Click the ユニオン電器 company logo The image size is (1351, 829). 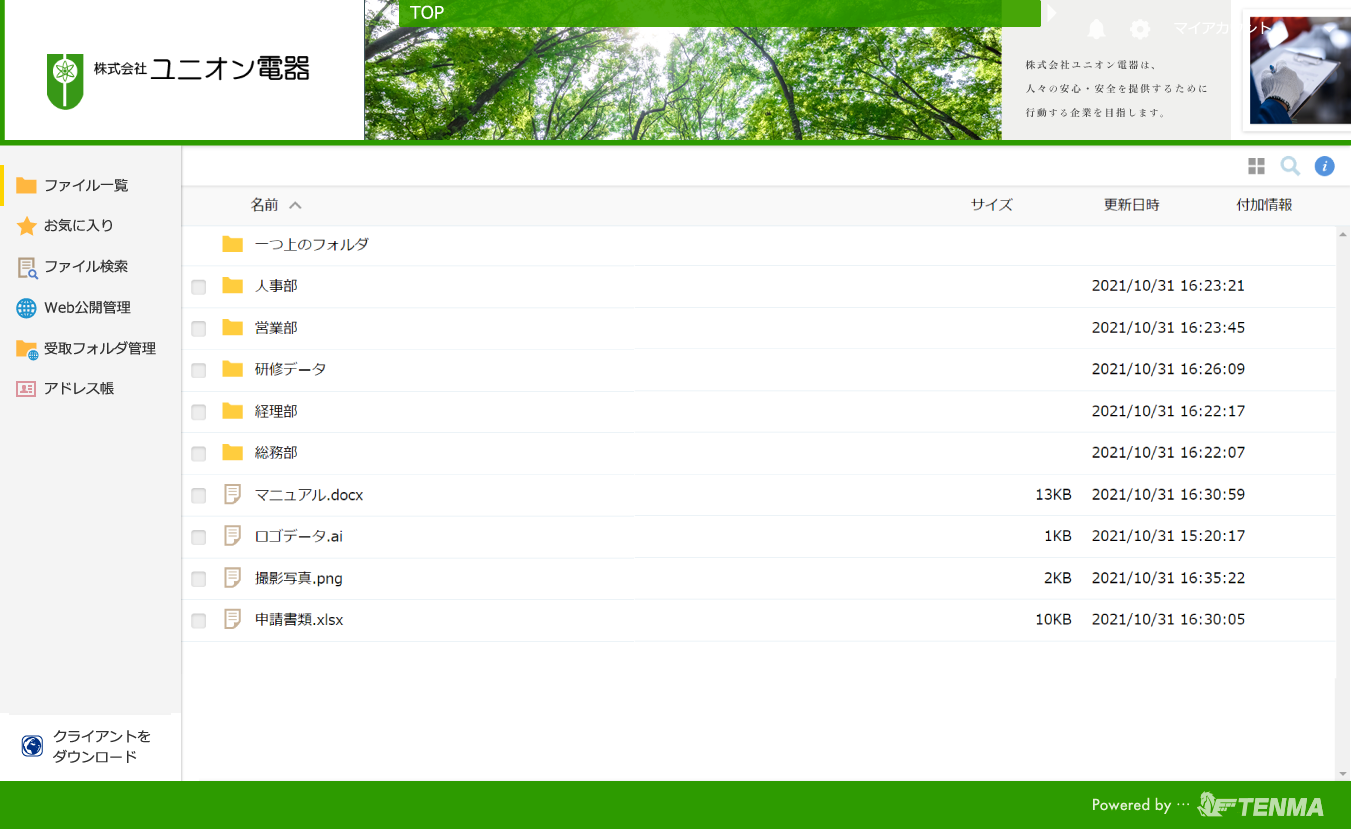pyautogui.click(x=179, y=70)
